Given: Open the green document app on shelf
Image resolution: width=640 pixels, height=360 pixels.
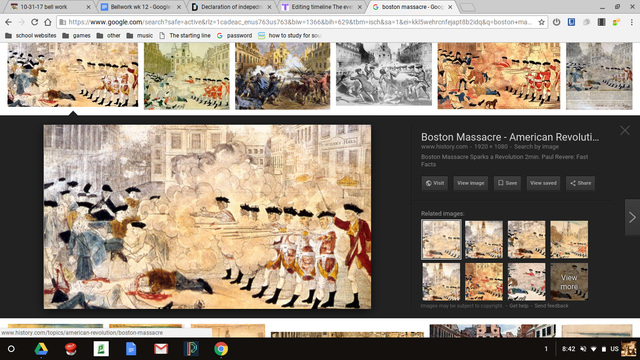Looking at the screenshot, I should tap(101, 349).
